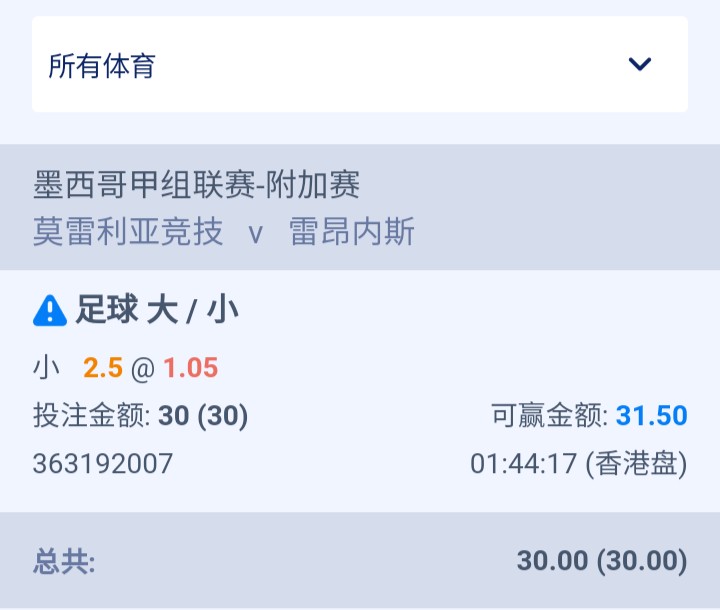Expand the dropdown chevron arrow
Screen dimensions: 720x610
pos(640,64)
